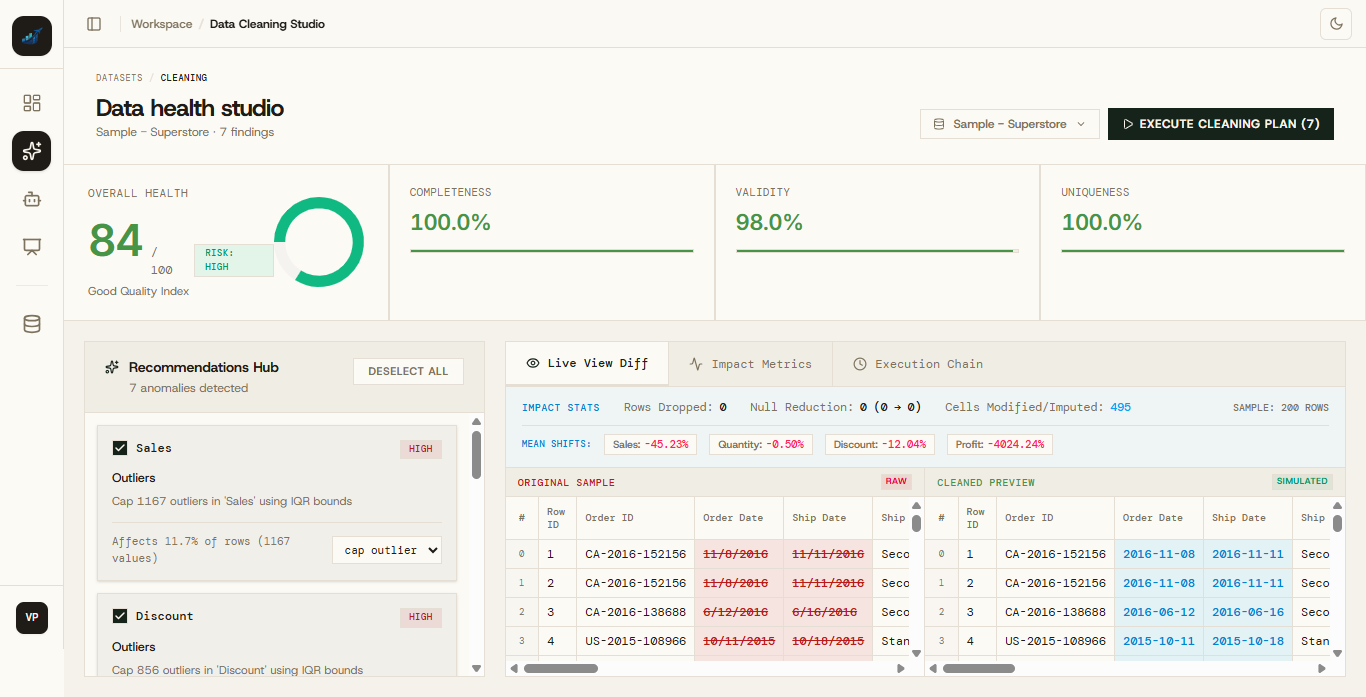Click the 'Rows Dropped: 0' stat

pos(675,407)
